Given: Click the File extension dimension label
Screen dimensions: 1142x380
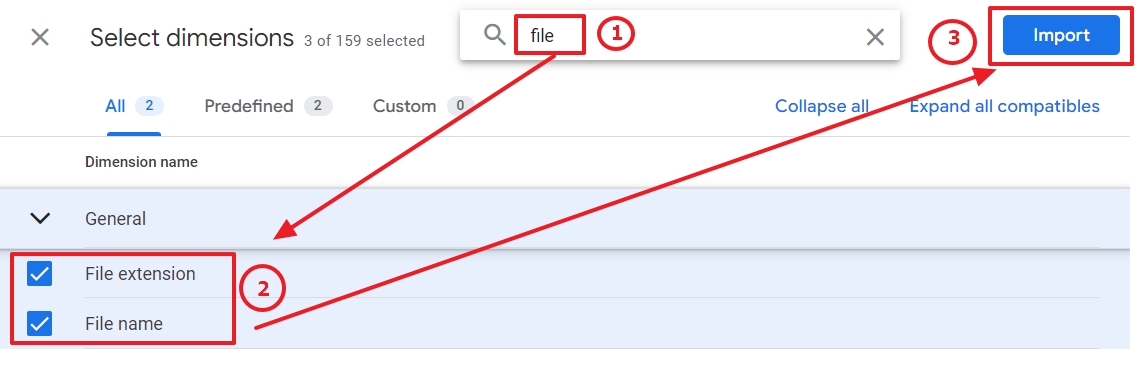Looking at the screenshot, I should 140,274.
